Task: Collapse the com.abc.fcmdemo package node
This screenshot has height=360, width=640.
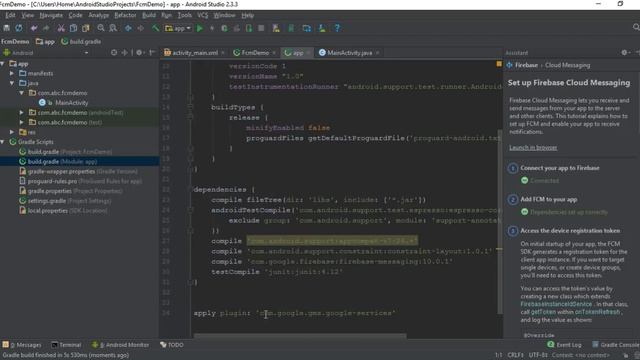Action: [22, 93]
